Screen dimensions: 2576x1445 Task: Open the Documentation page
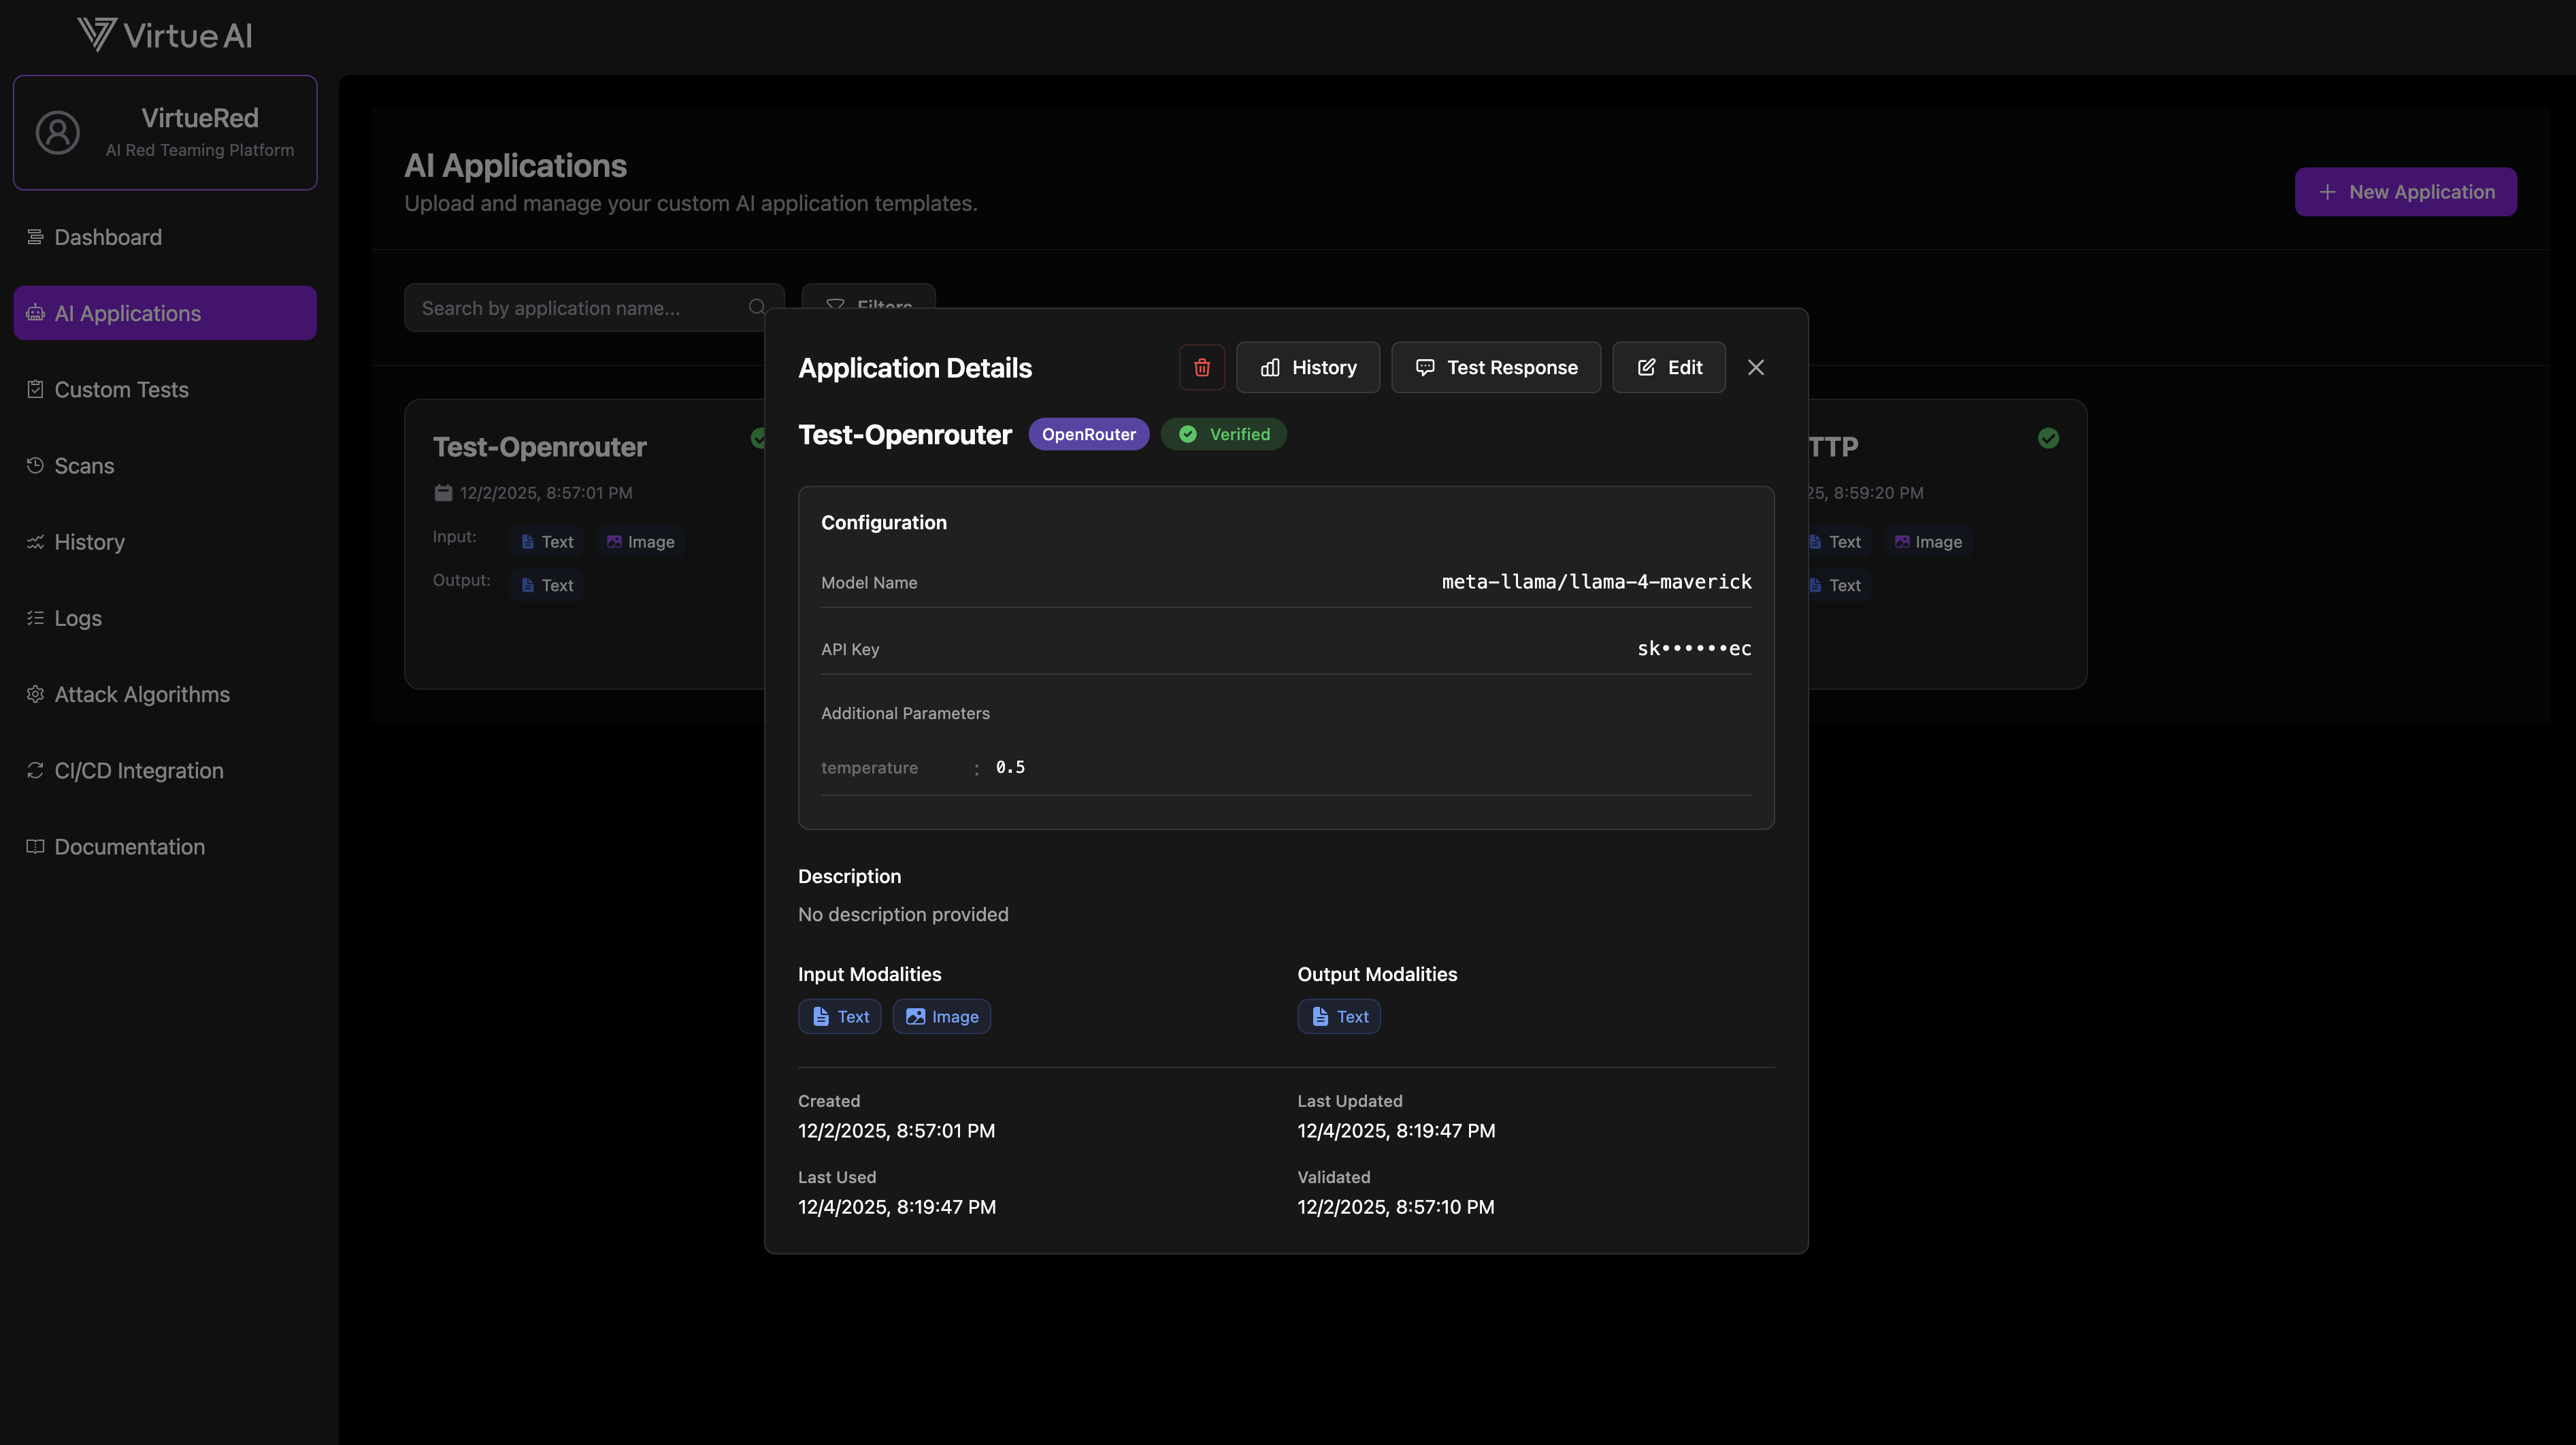pyautogui.click(x=129, y=846)
